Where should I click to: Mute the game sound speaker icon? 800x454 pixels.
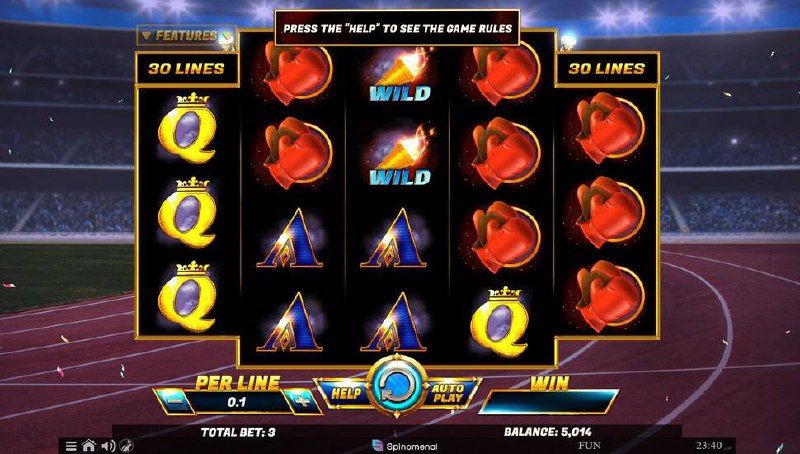tap(108, 446)
